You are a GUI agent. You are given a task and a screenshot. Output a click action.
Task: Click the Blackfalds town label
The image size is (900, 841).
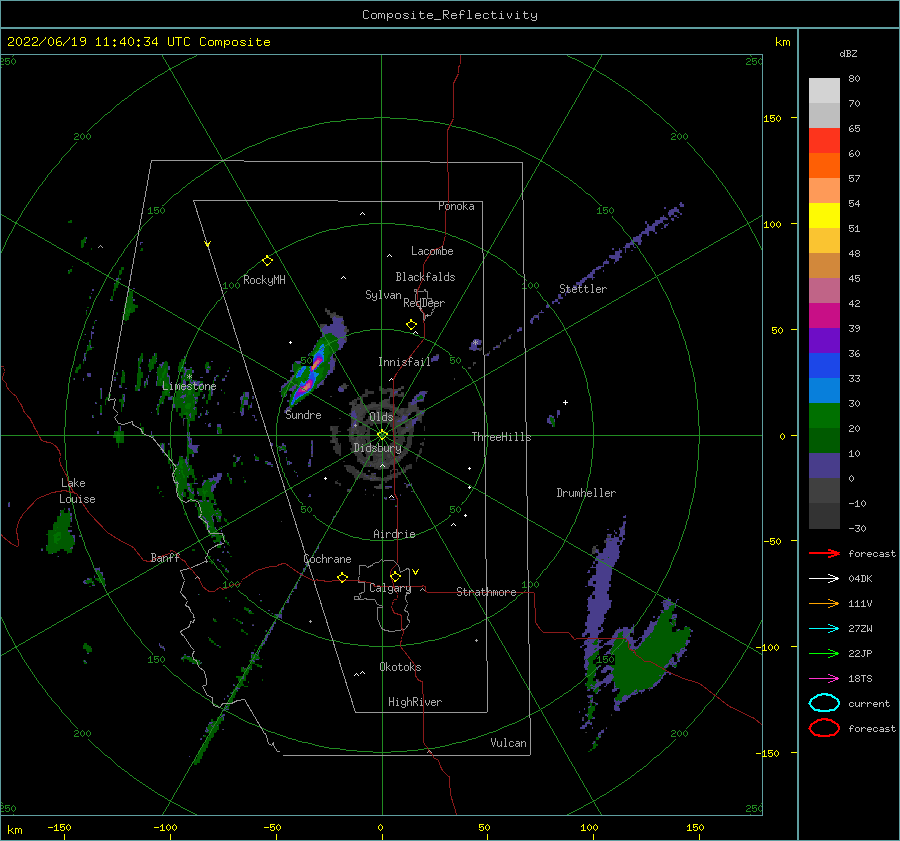coord(425,277)
